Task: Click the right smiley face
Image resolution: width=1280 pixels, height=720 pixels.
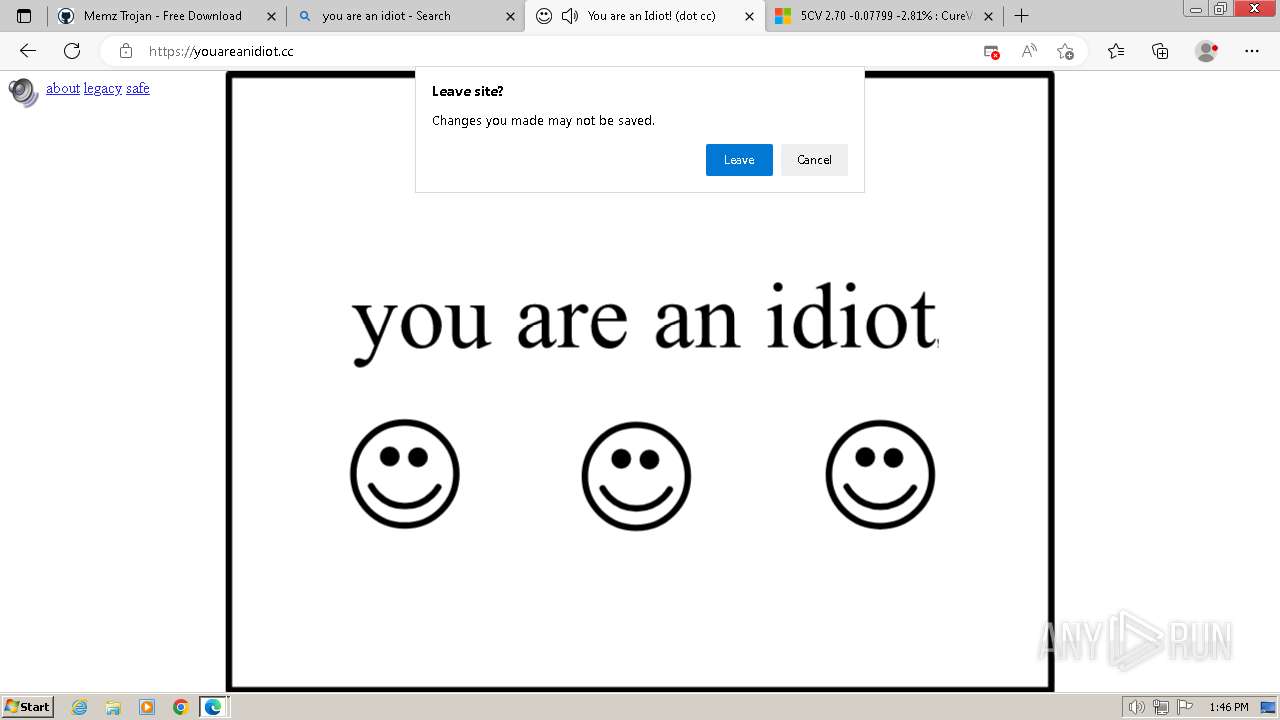Action: [x=880, y=474]
